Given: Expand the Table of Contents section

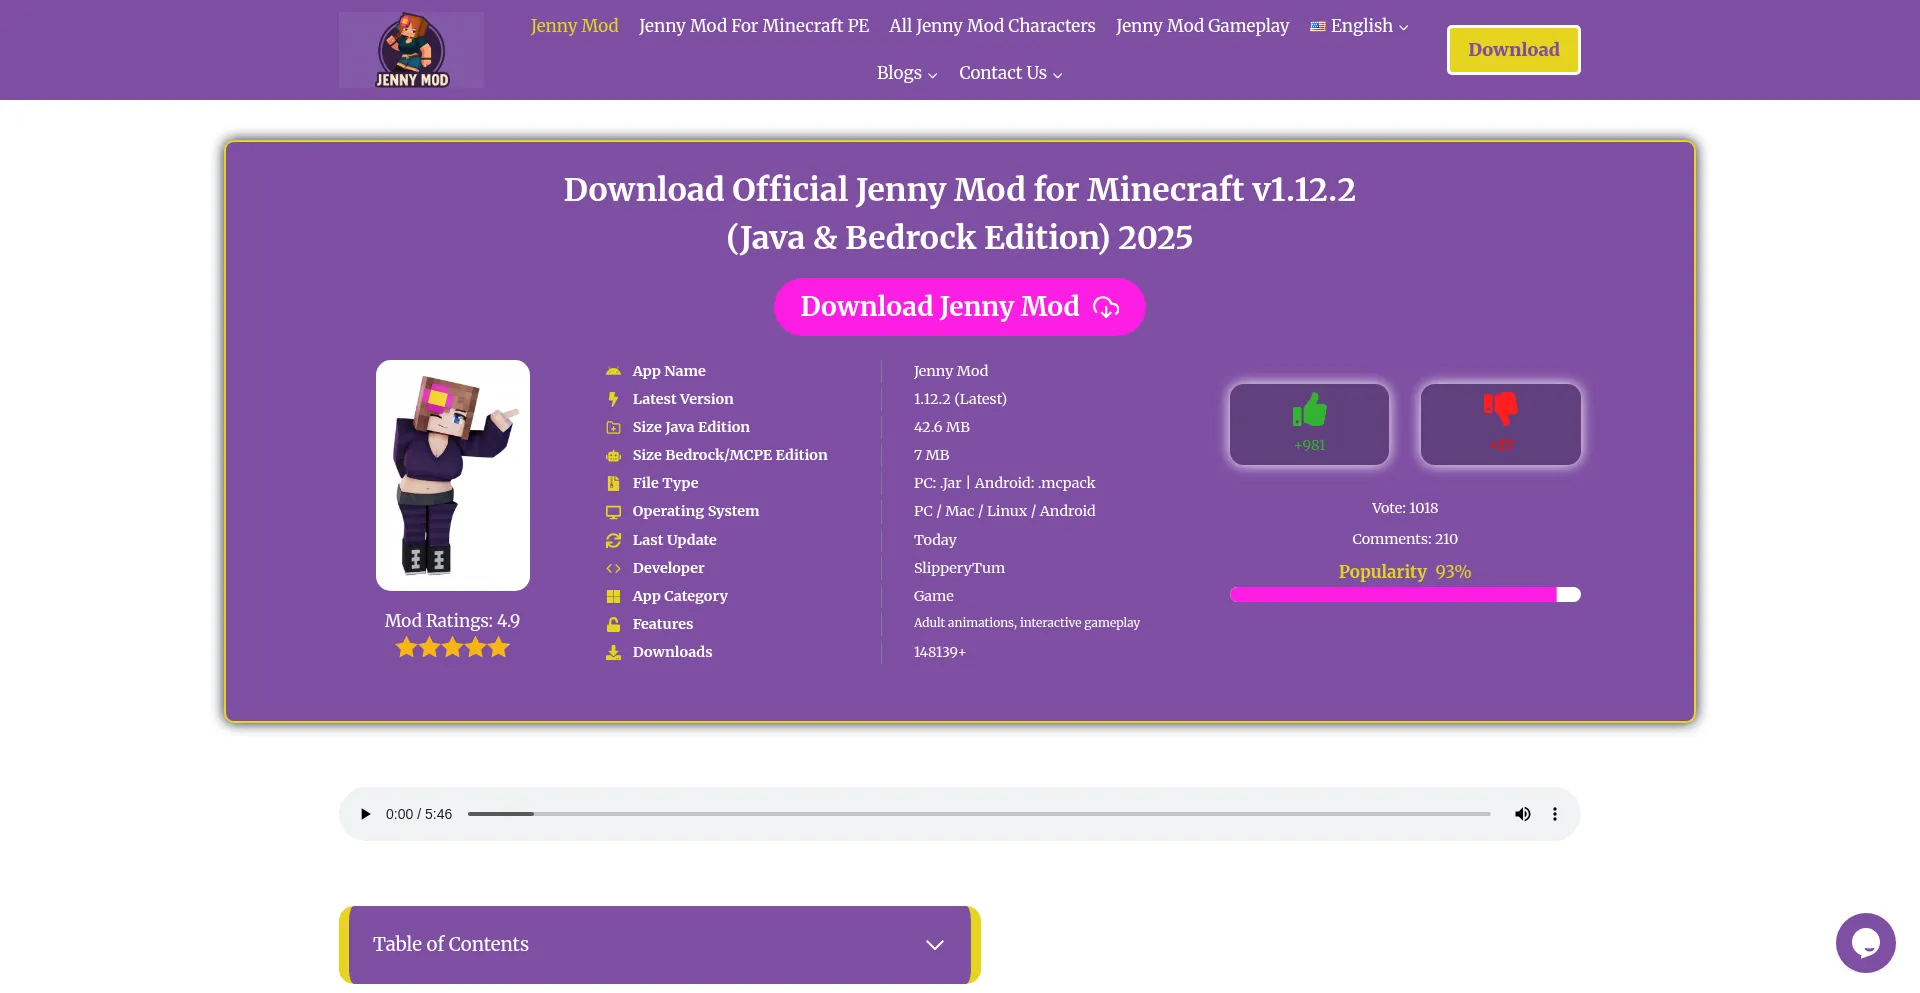Looking at the screenshot, I should coord(934,944).
